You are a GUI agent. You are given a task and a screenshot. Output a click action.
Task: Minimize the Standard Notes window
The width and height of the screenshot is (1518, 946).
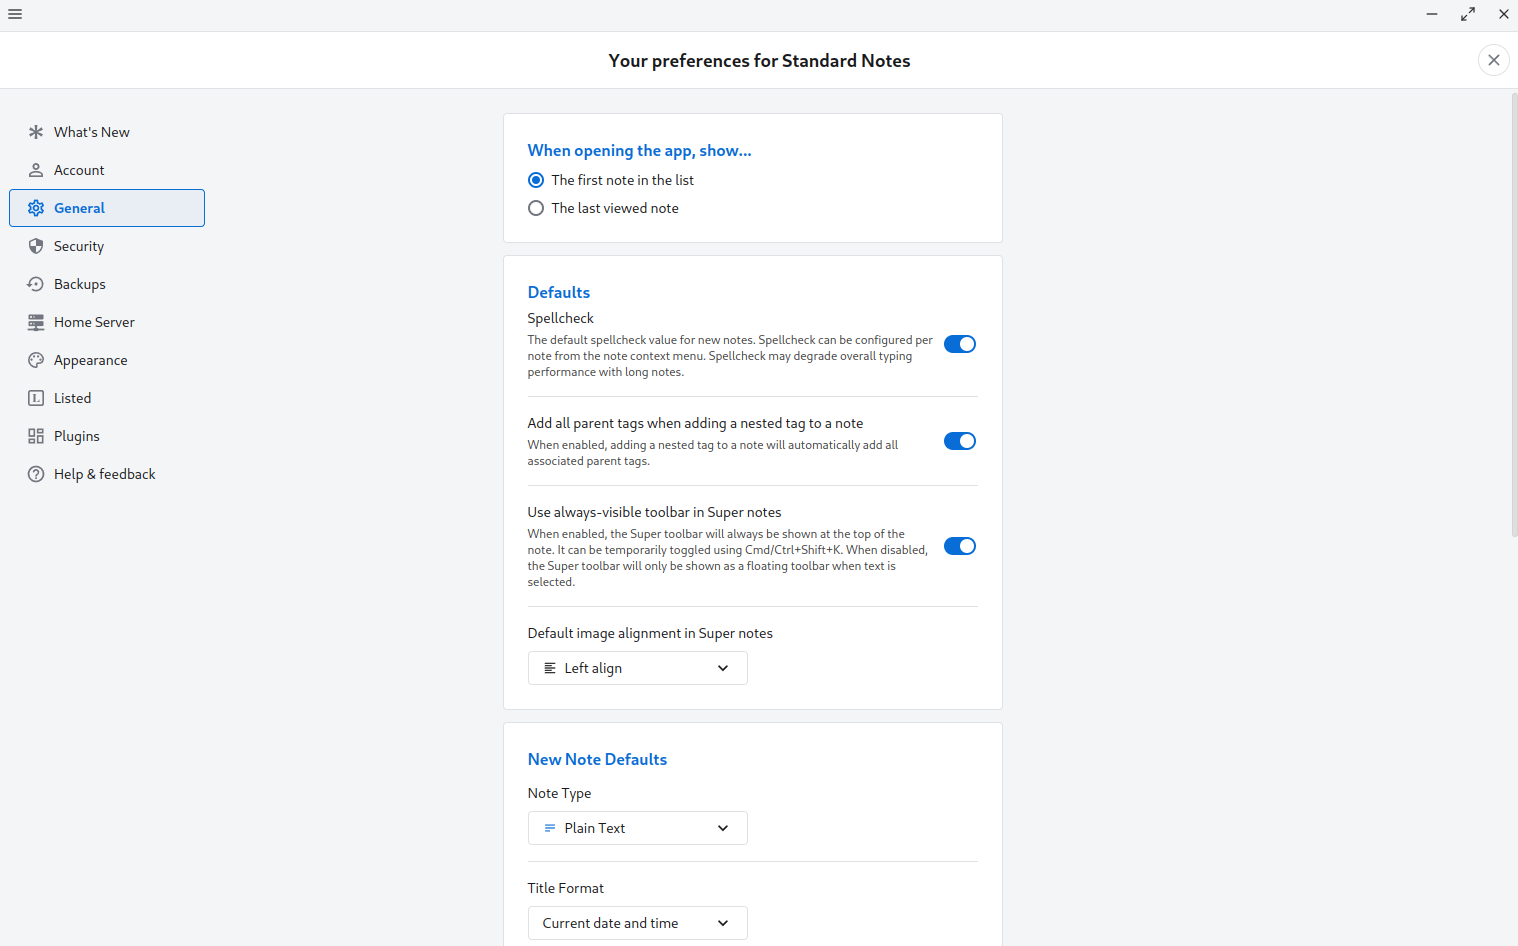[x=1432, y=14]
